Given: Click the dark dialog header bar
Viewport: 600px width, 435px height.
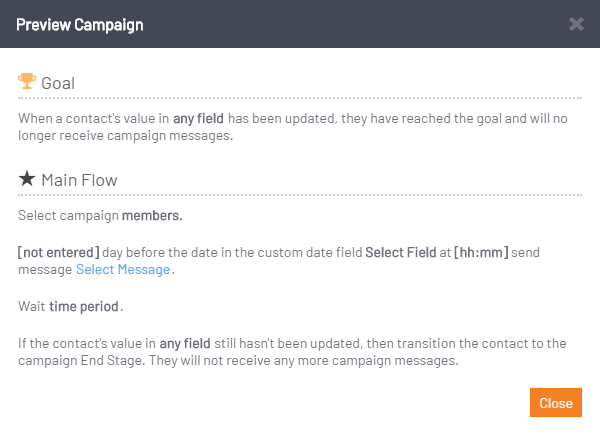Looking at the screenshot, I should click(x=300, y=24).
